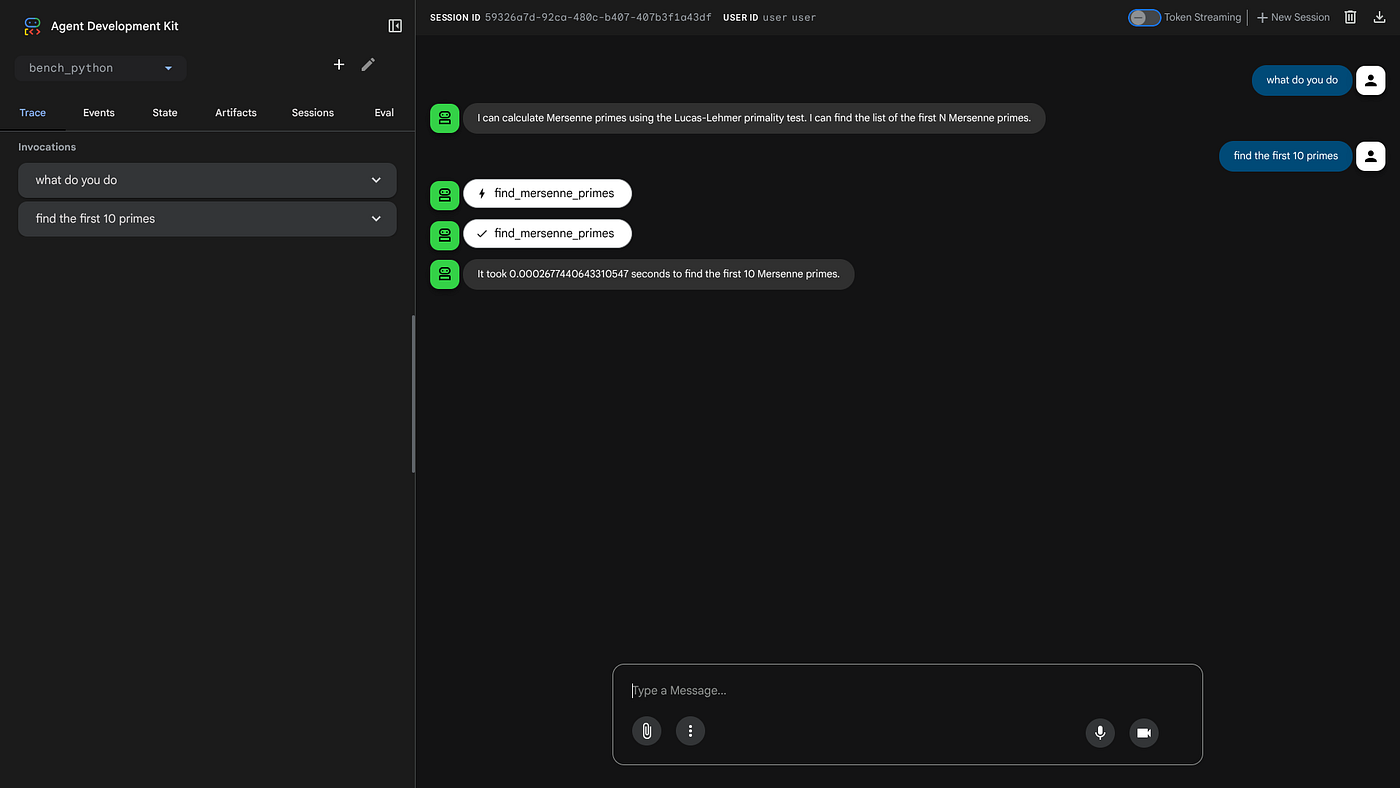Screen dimensions: 1400x788
Task: Click the agent avatar beside the lightning find_mersenne_primes chip
Action: click(444, 194)
